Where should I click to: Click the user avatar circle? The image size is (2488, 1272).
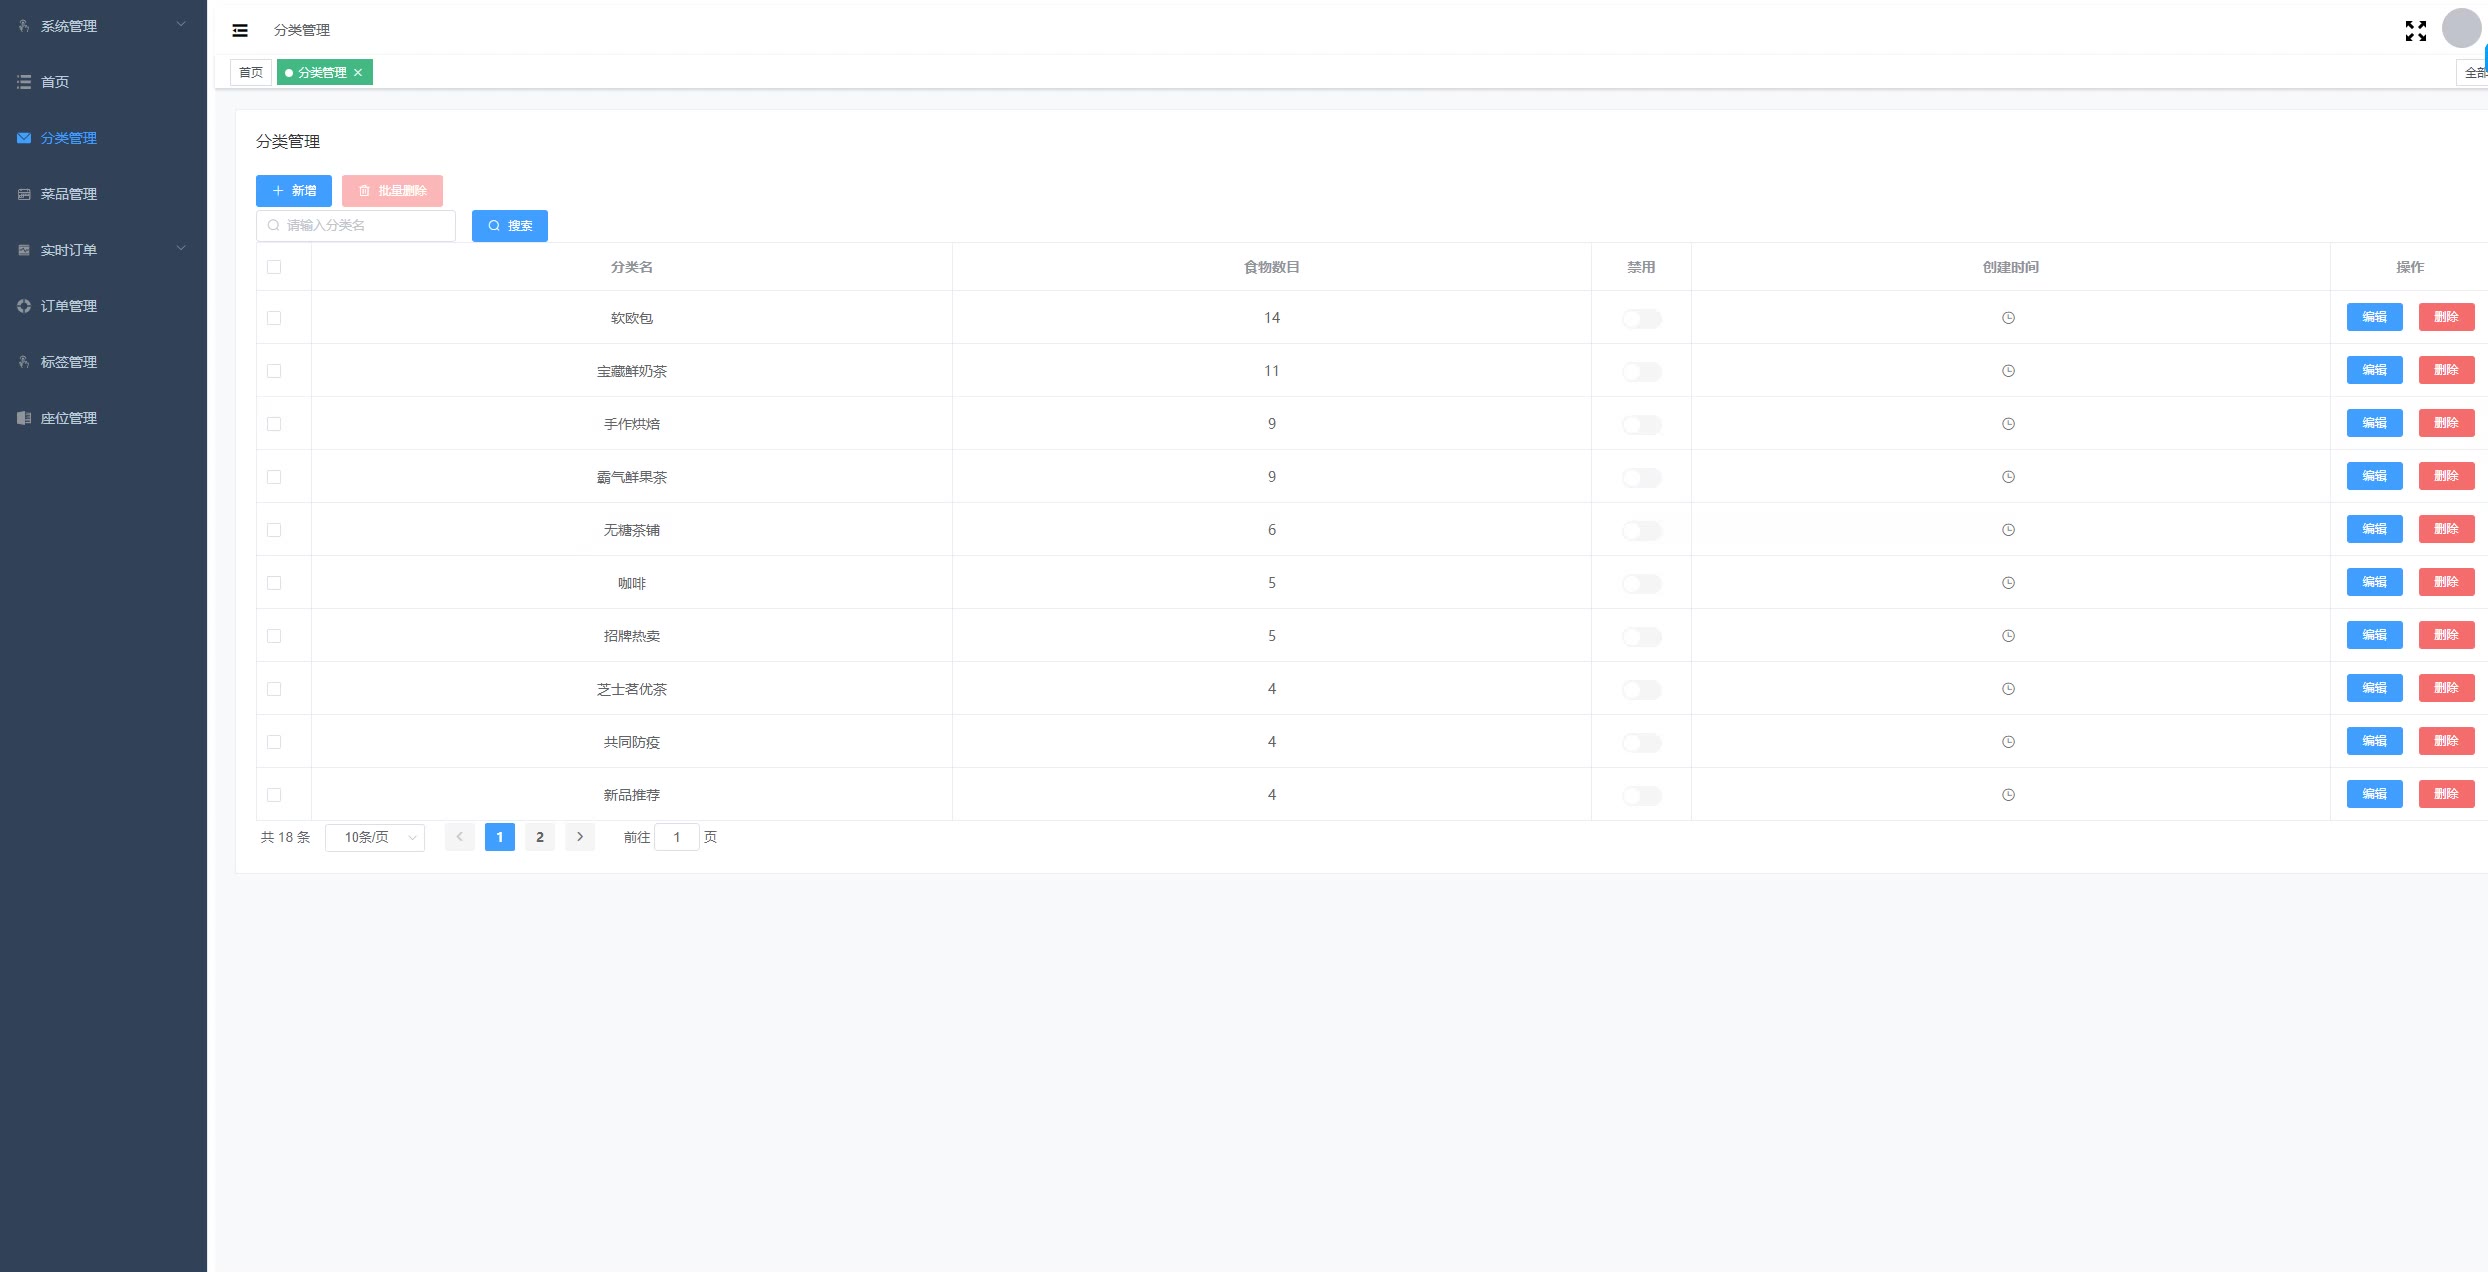[x=2461, y=28]
